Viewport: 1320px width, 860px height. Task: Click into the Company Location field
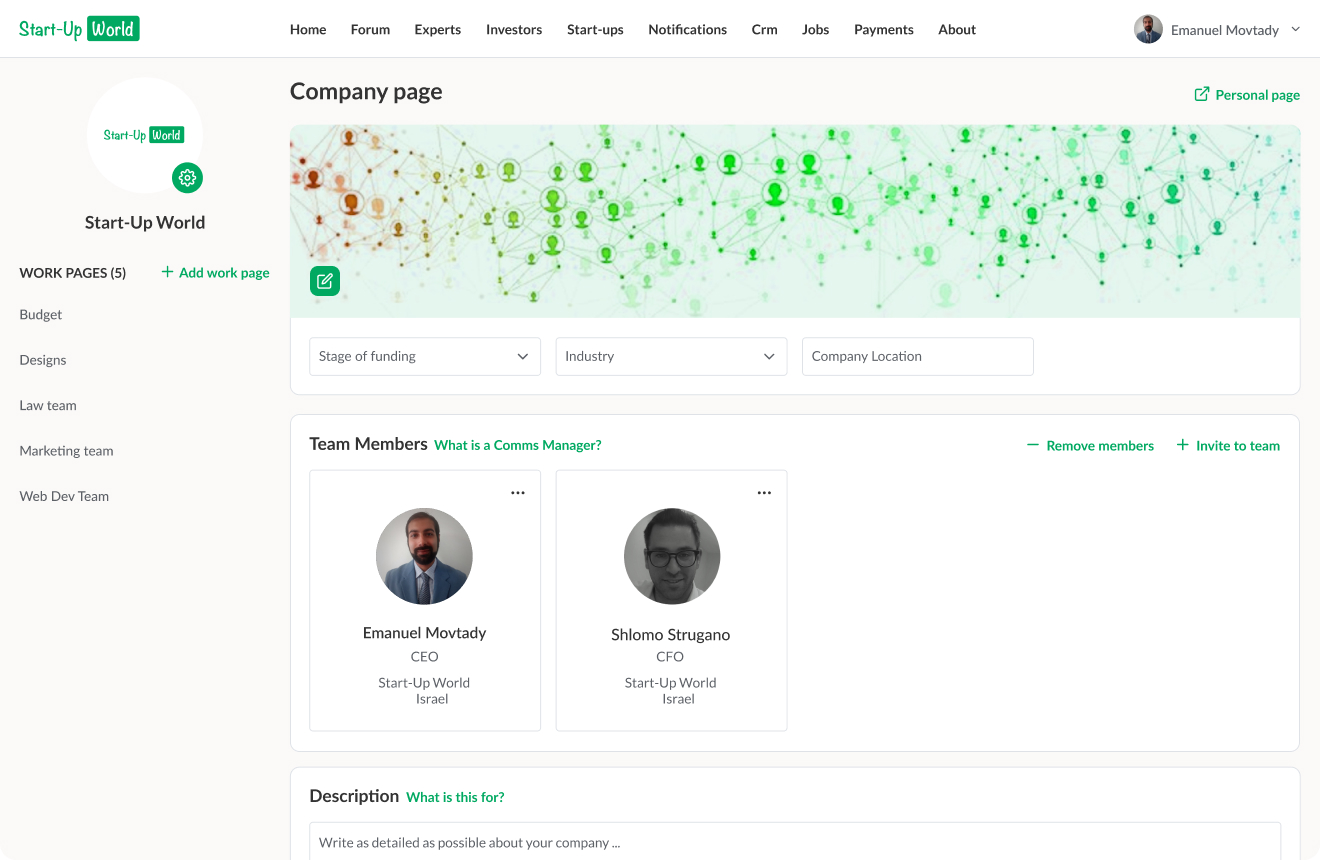coord(917,356)
